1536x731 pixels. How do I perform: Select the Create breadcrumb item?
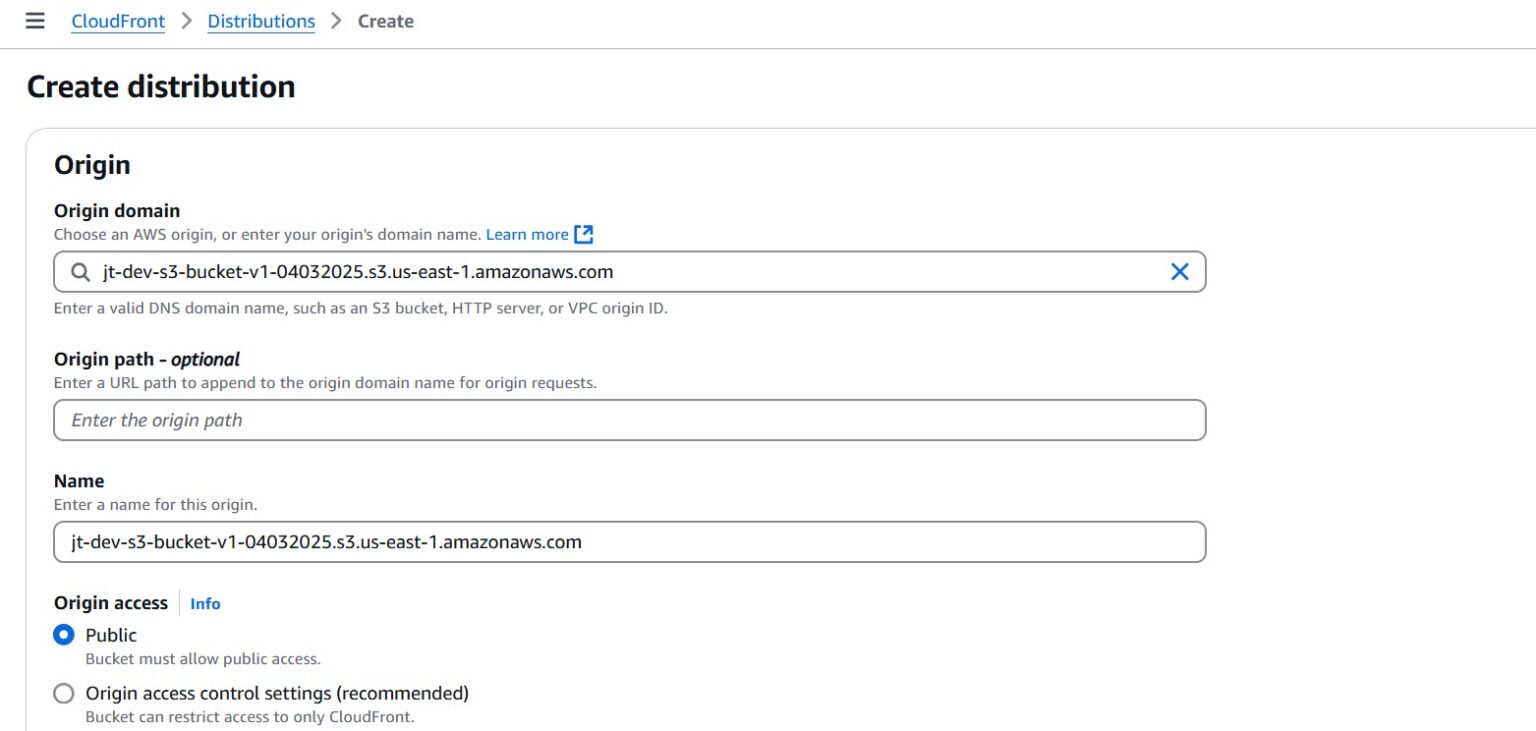386,20
